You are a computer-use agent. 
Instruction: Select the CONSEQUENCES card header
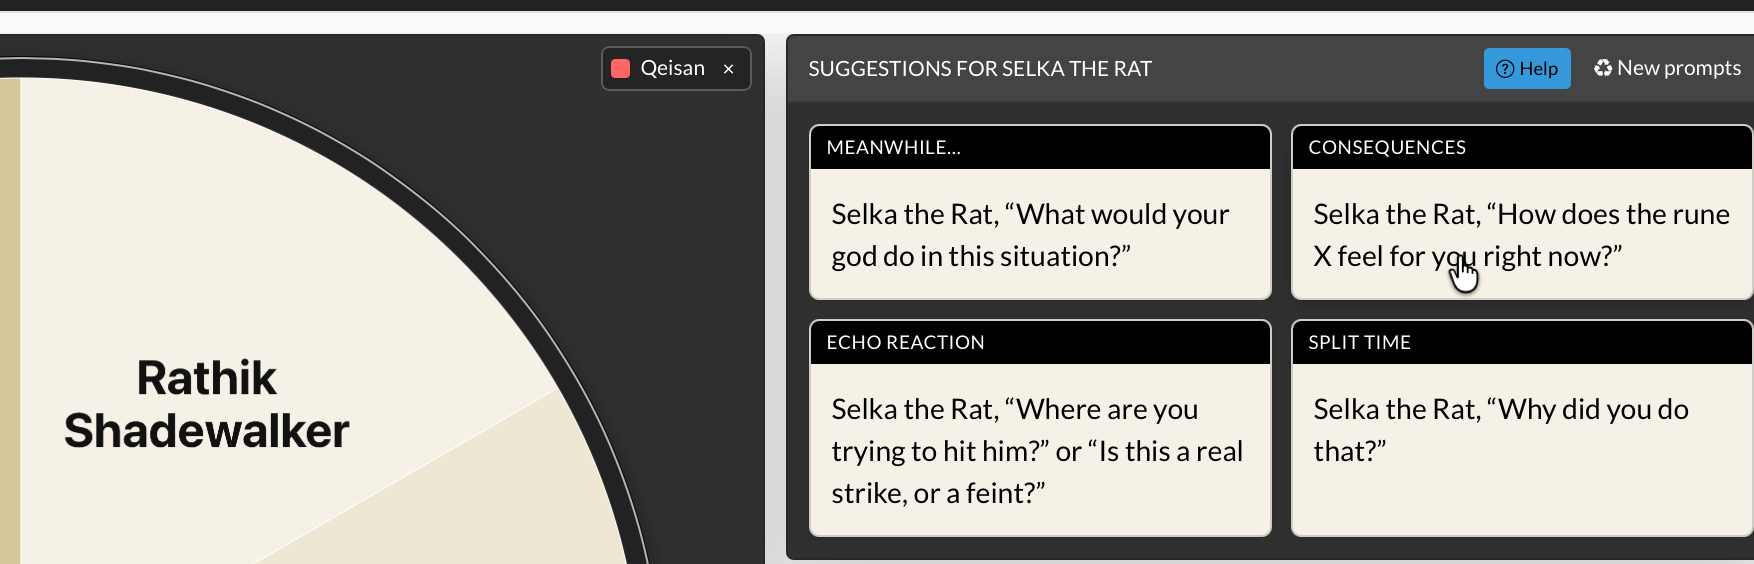click(x=1521, y=147)
